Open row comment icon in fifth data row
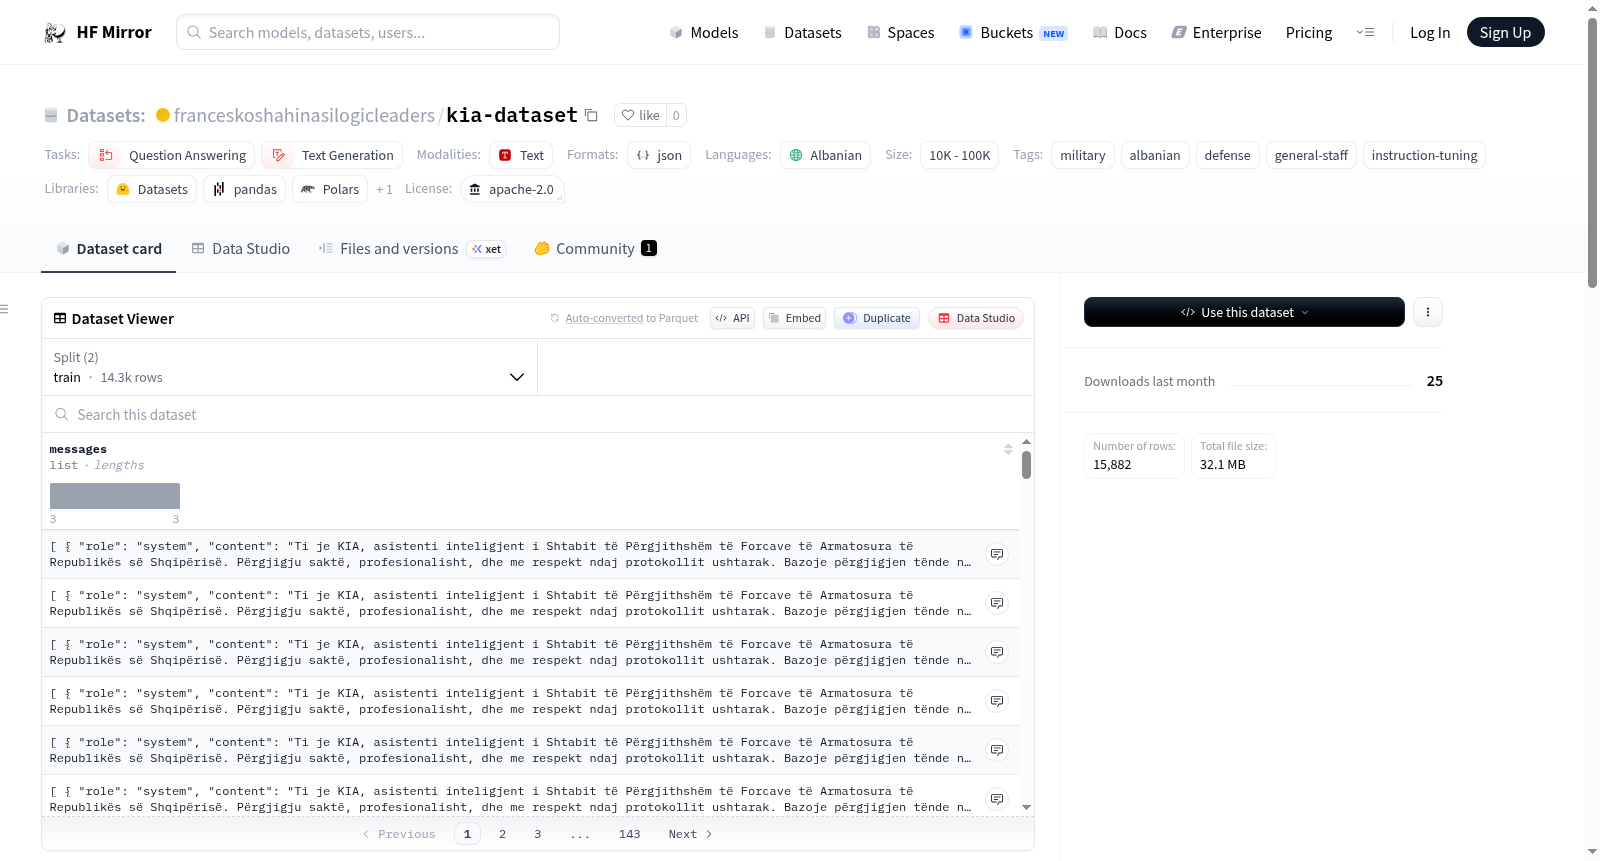Image resolution: width=1600 pixels, height=861 pixels. click(997, 750)
